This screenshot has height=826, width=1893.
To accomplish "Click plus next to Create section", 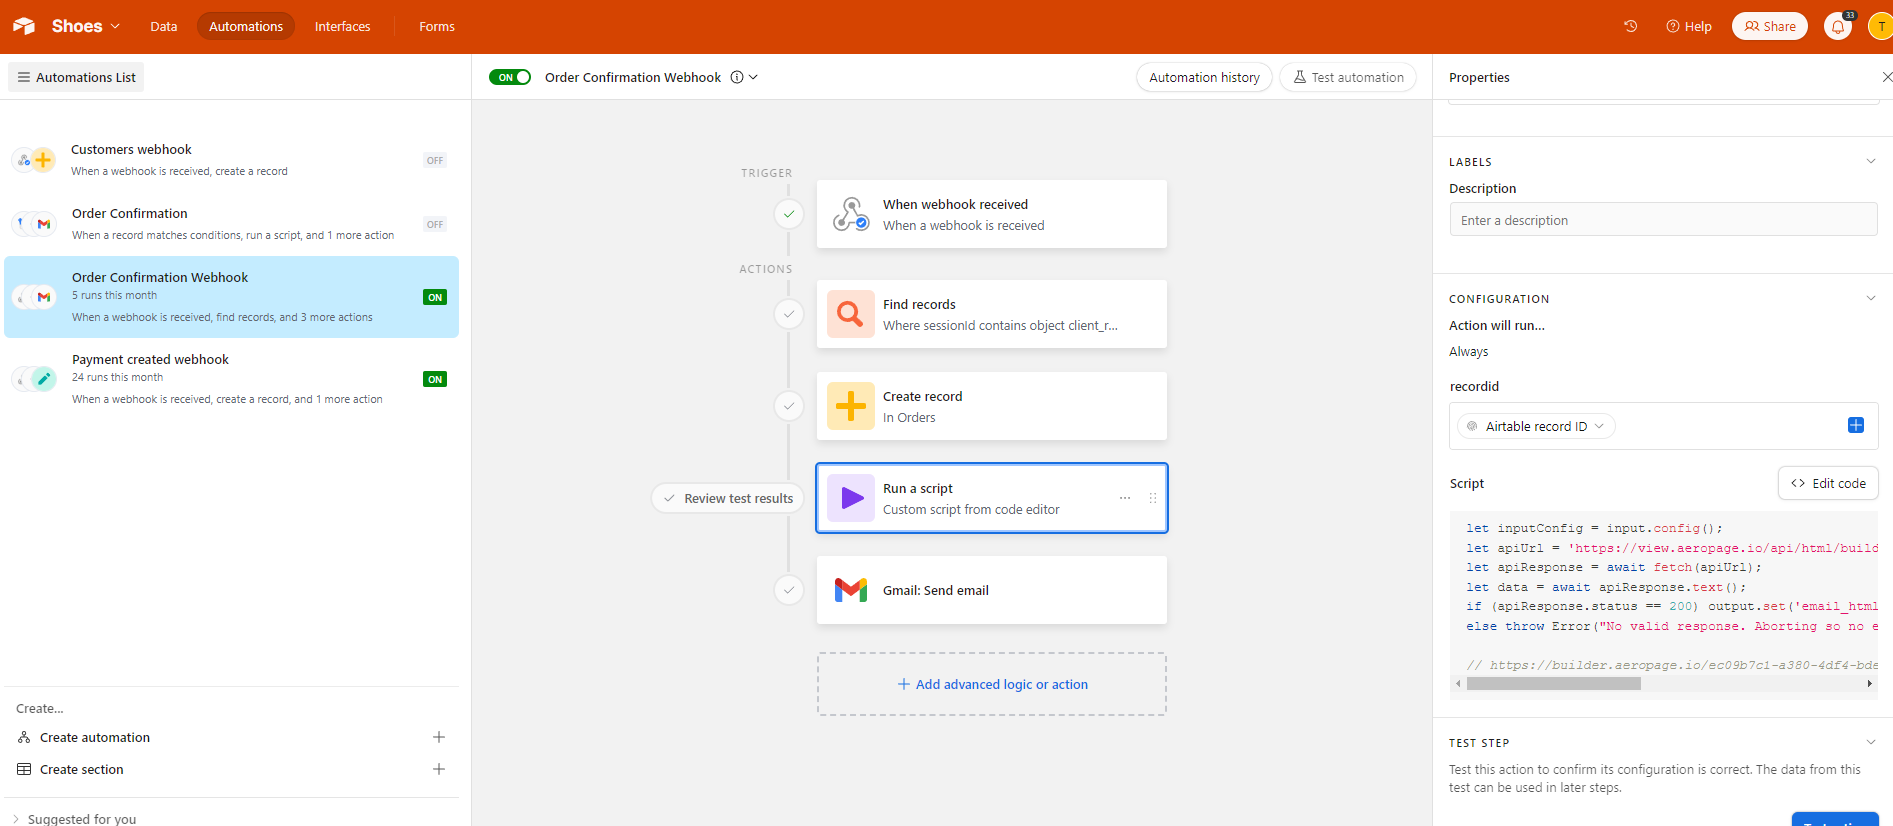I will coord(439,769).
